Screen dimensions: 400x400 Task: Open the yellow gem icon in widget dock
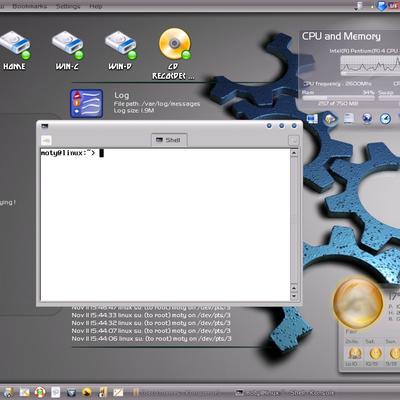point(330,119)
